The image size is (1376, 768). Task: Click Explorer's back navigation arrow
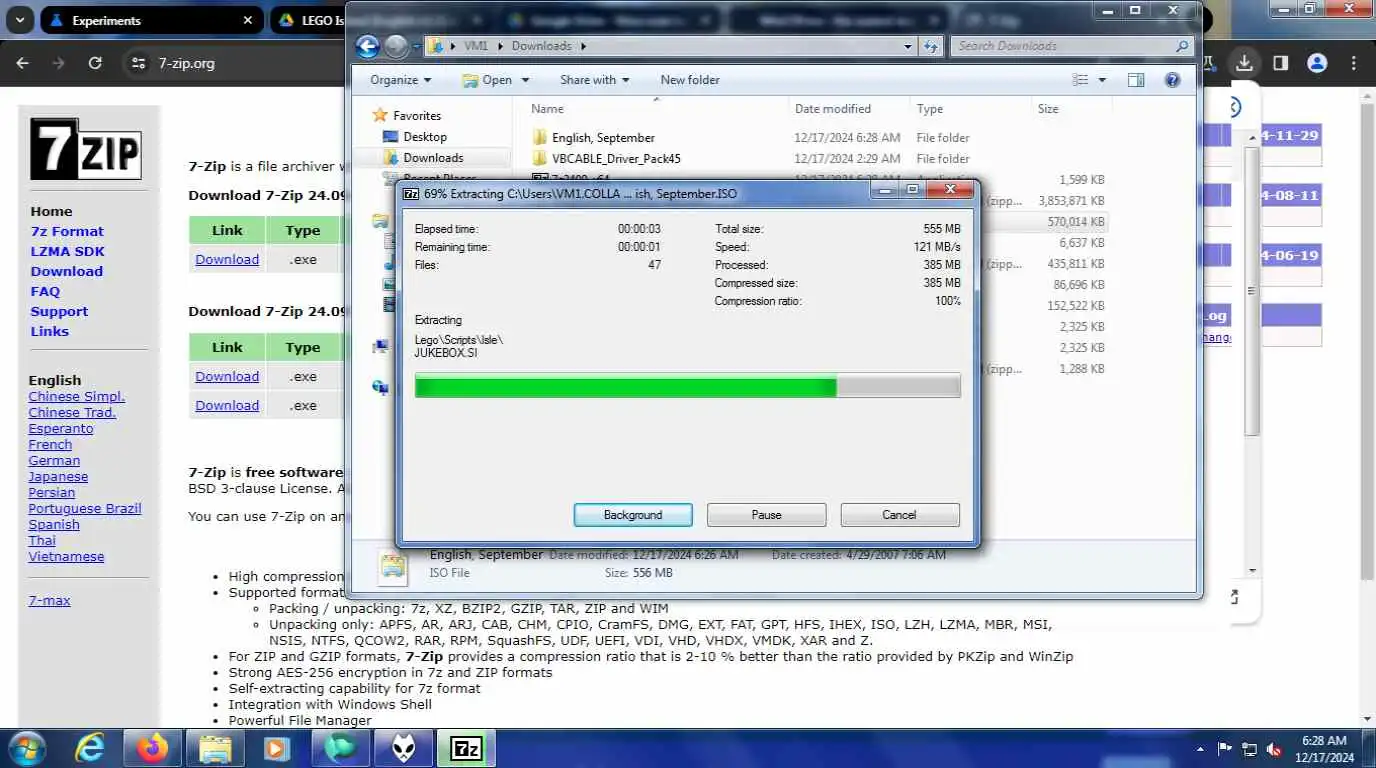(367, 46)
